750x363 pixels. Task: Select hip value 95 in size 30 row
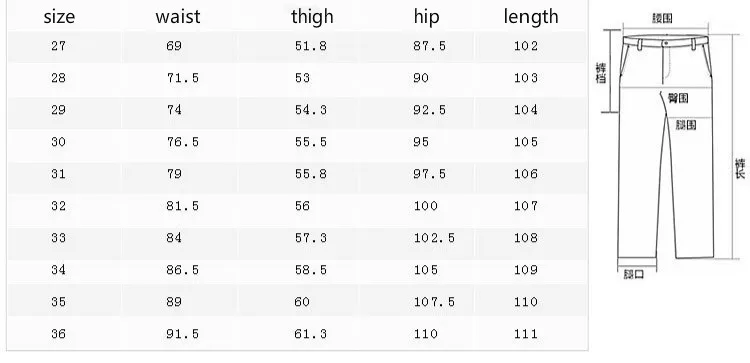(x=421, y=142)
